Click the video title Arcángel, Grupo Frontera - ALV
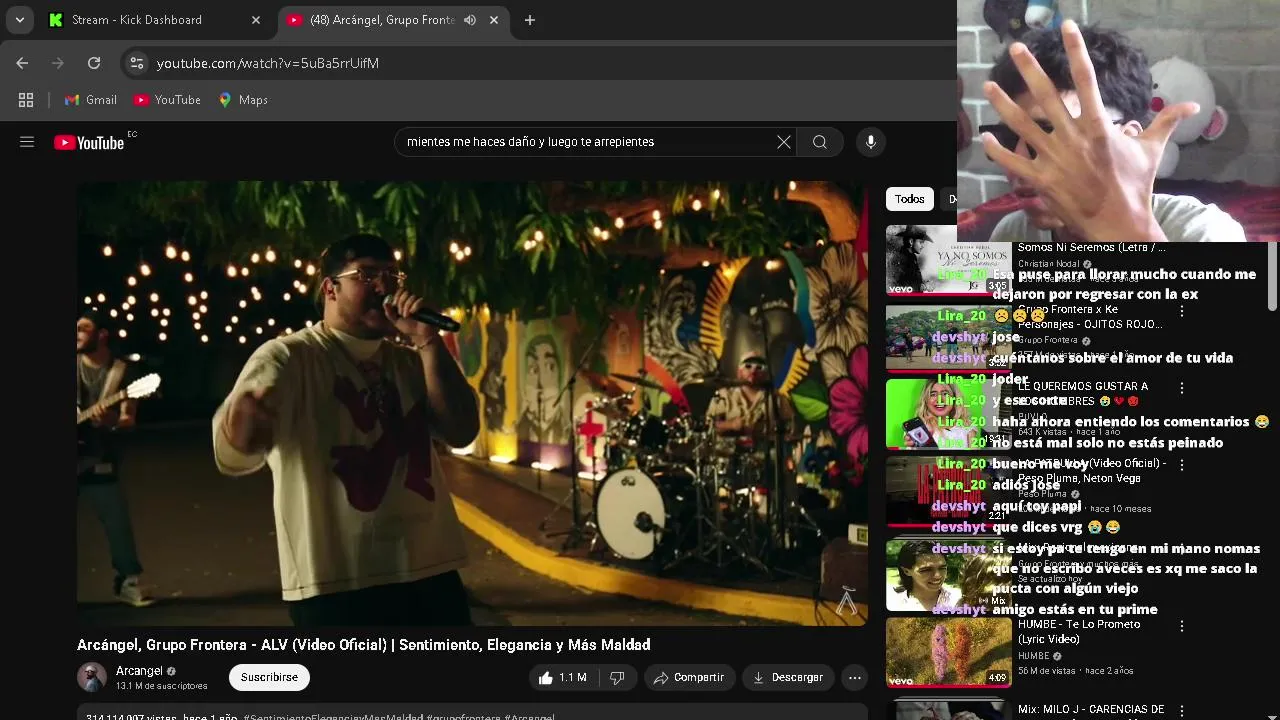This screenshot has width=1280, height=720. tap(364, 645)
